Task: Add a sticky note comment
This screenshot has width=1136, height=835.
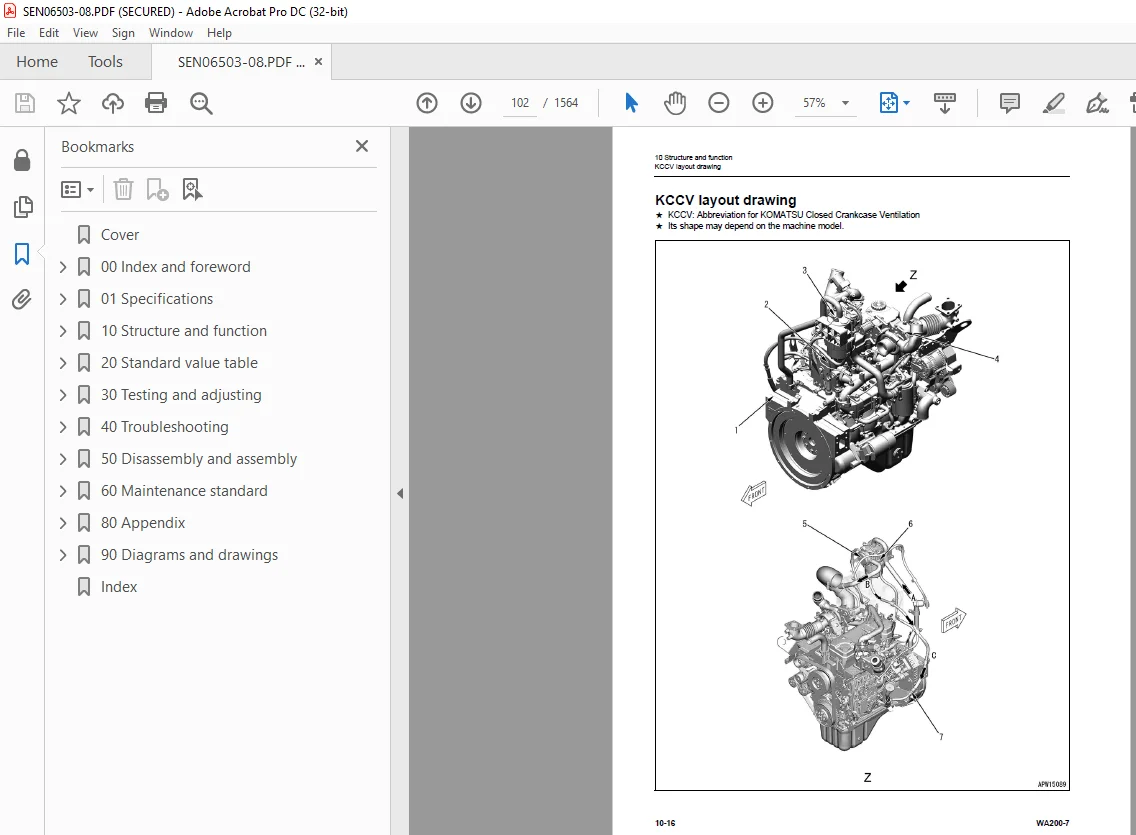Action: [1009, 103]
